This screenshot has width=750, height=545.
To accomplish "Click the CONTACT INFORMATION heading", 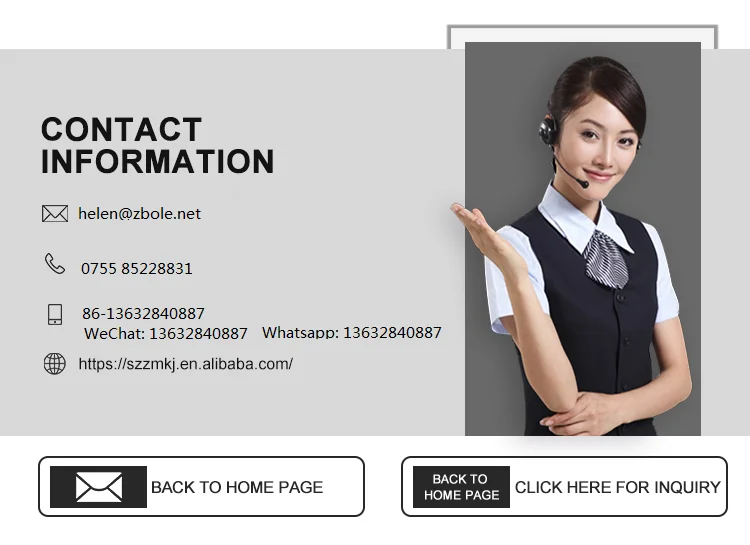I will 157,145.
